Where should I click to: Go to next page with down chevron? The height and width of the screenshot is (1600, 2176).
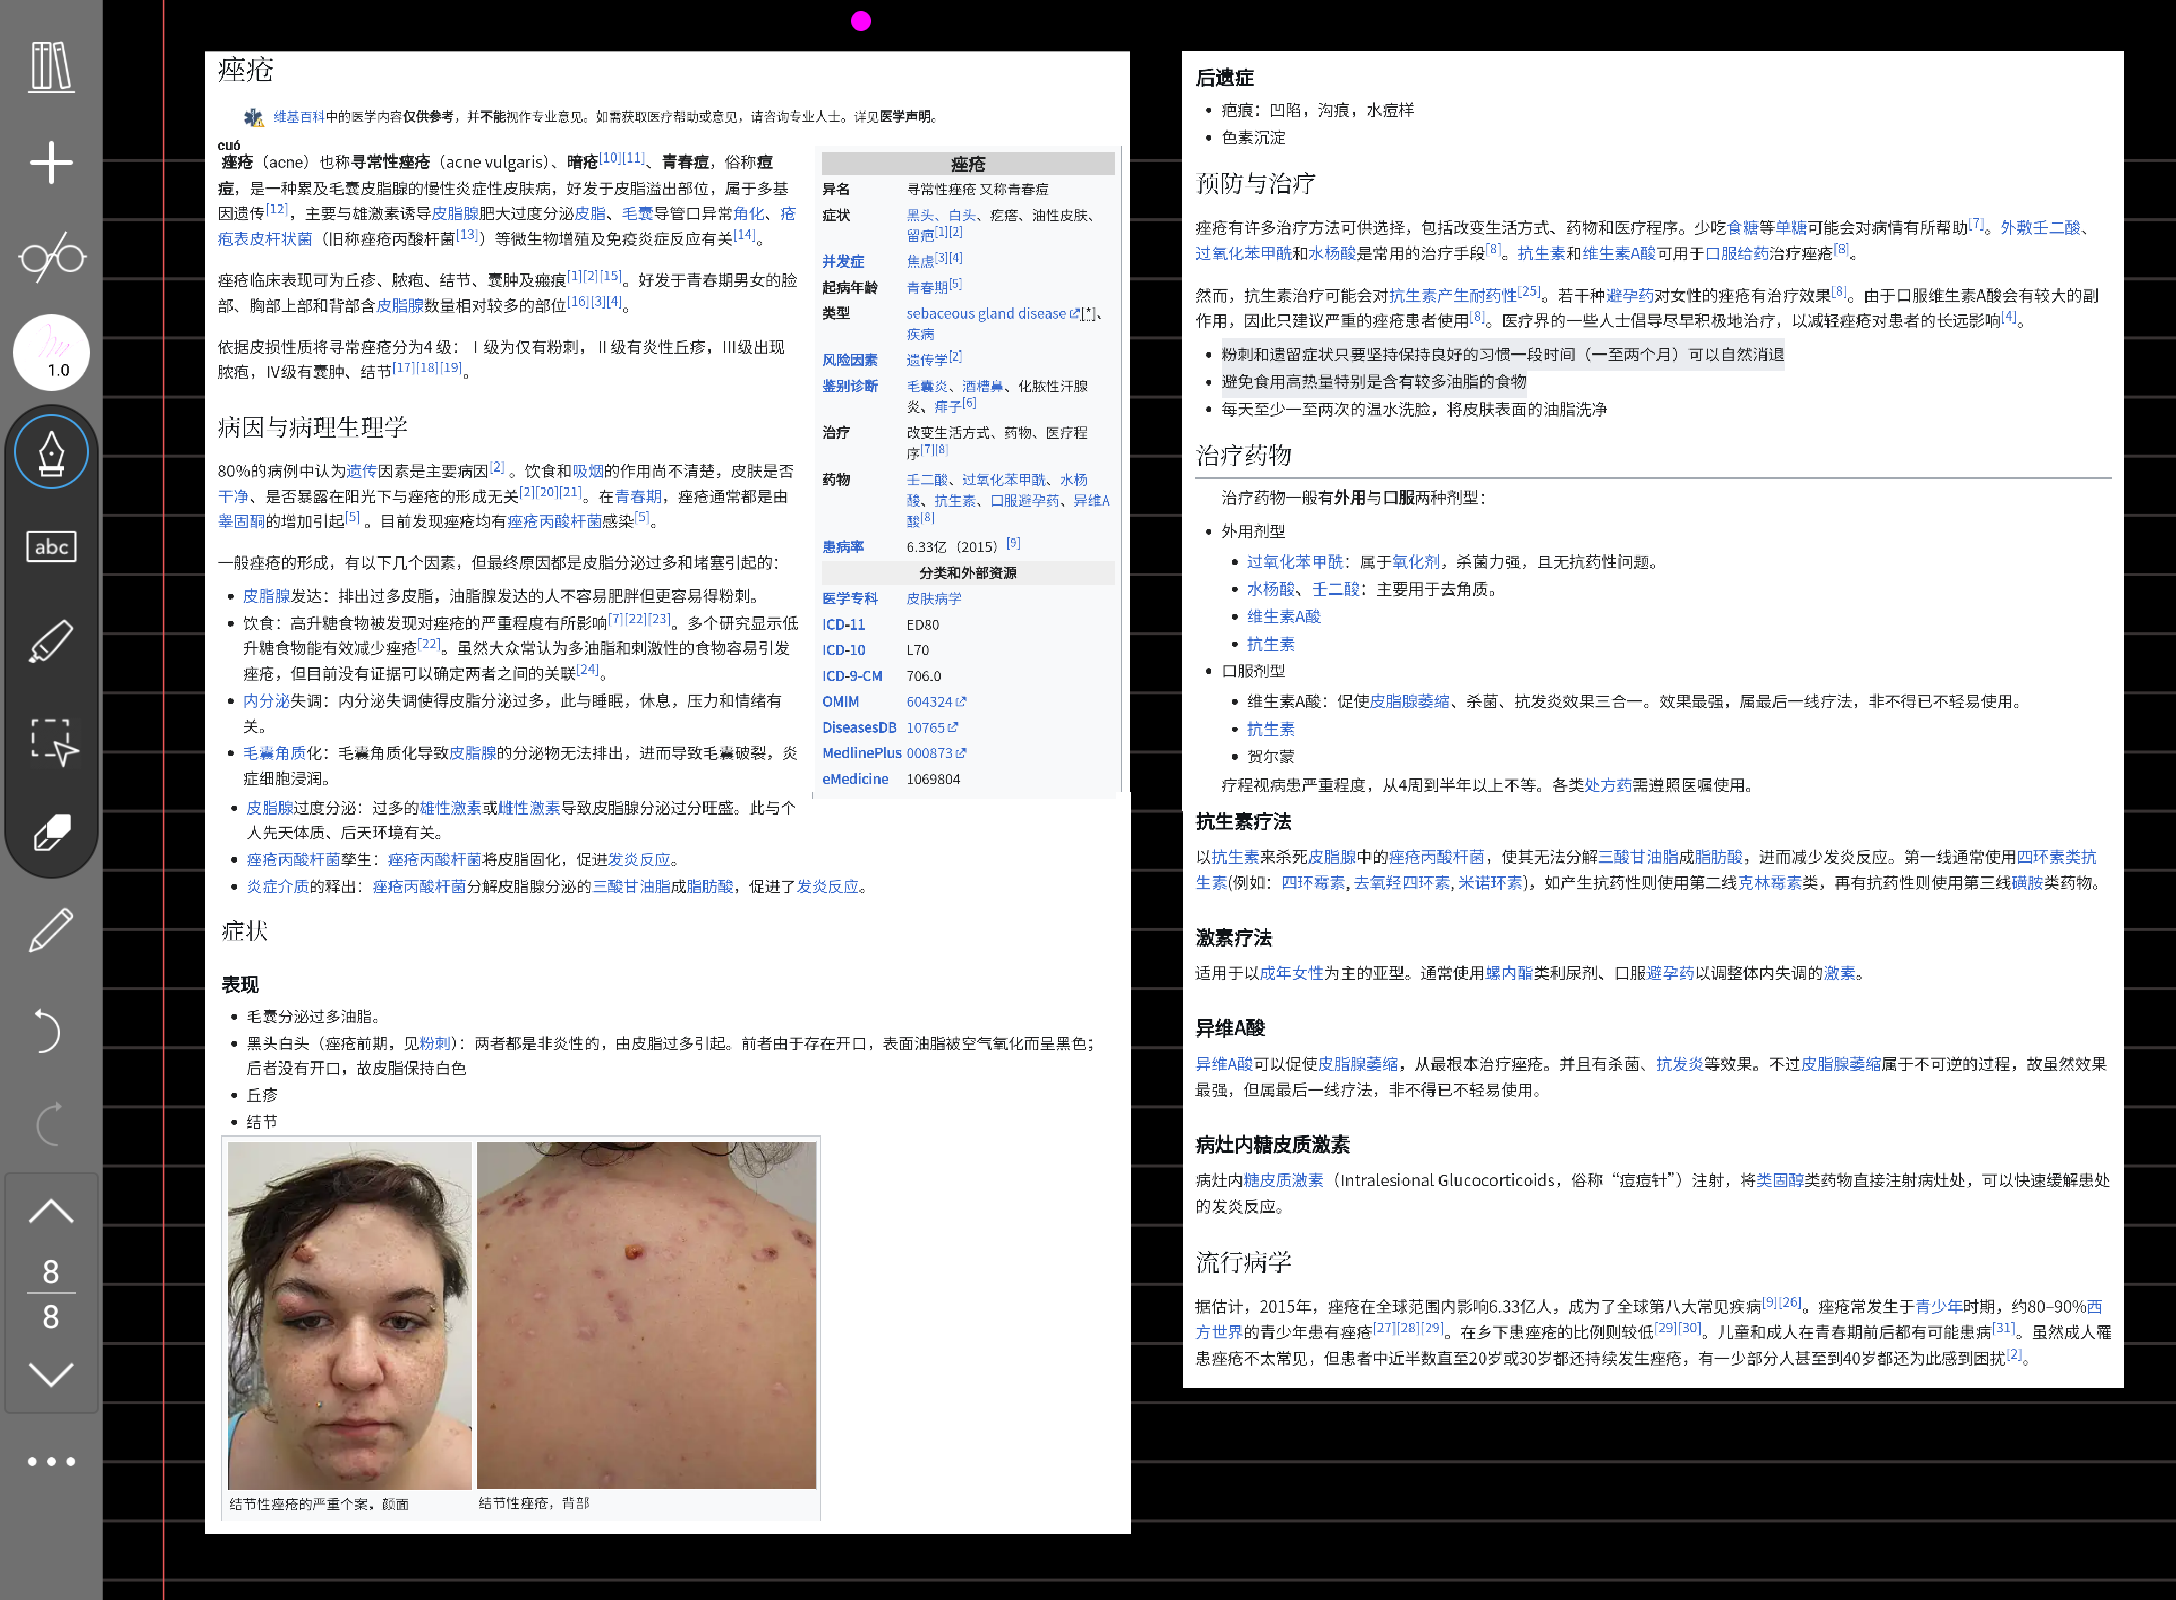click(51, 1374)
